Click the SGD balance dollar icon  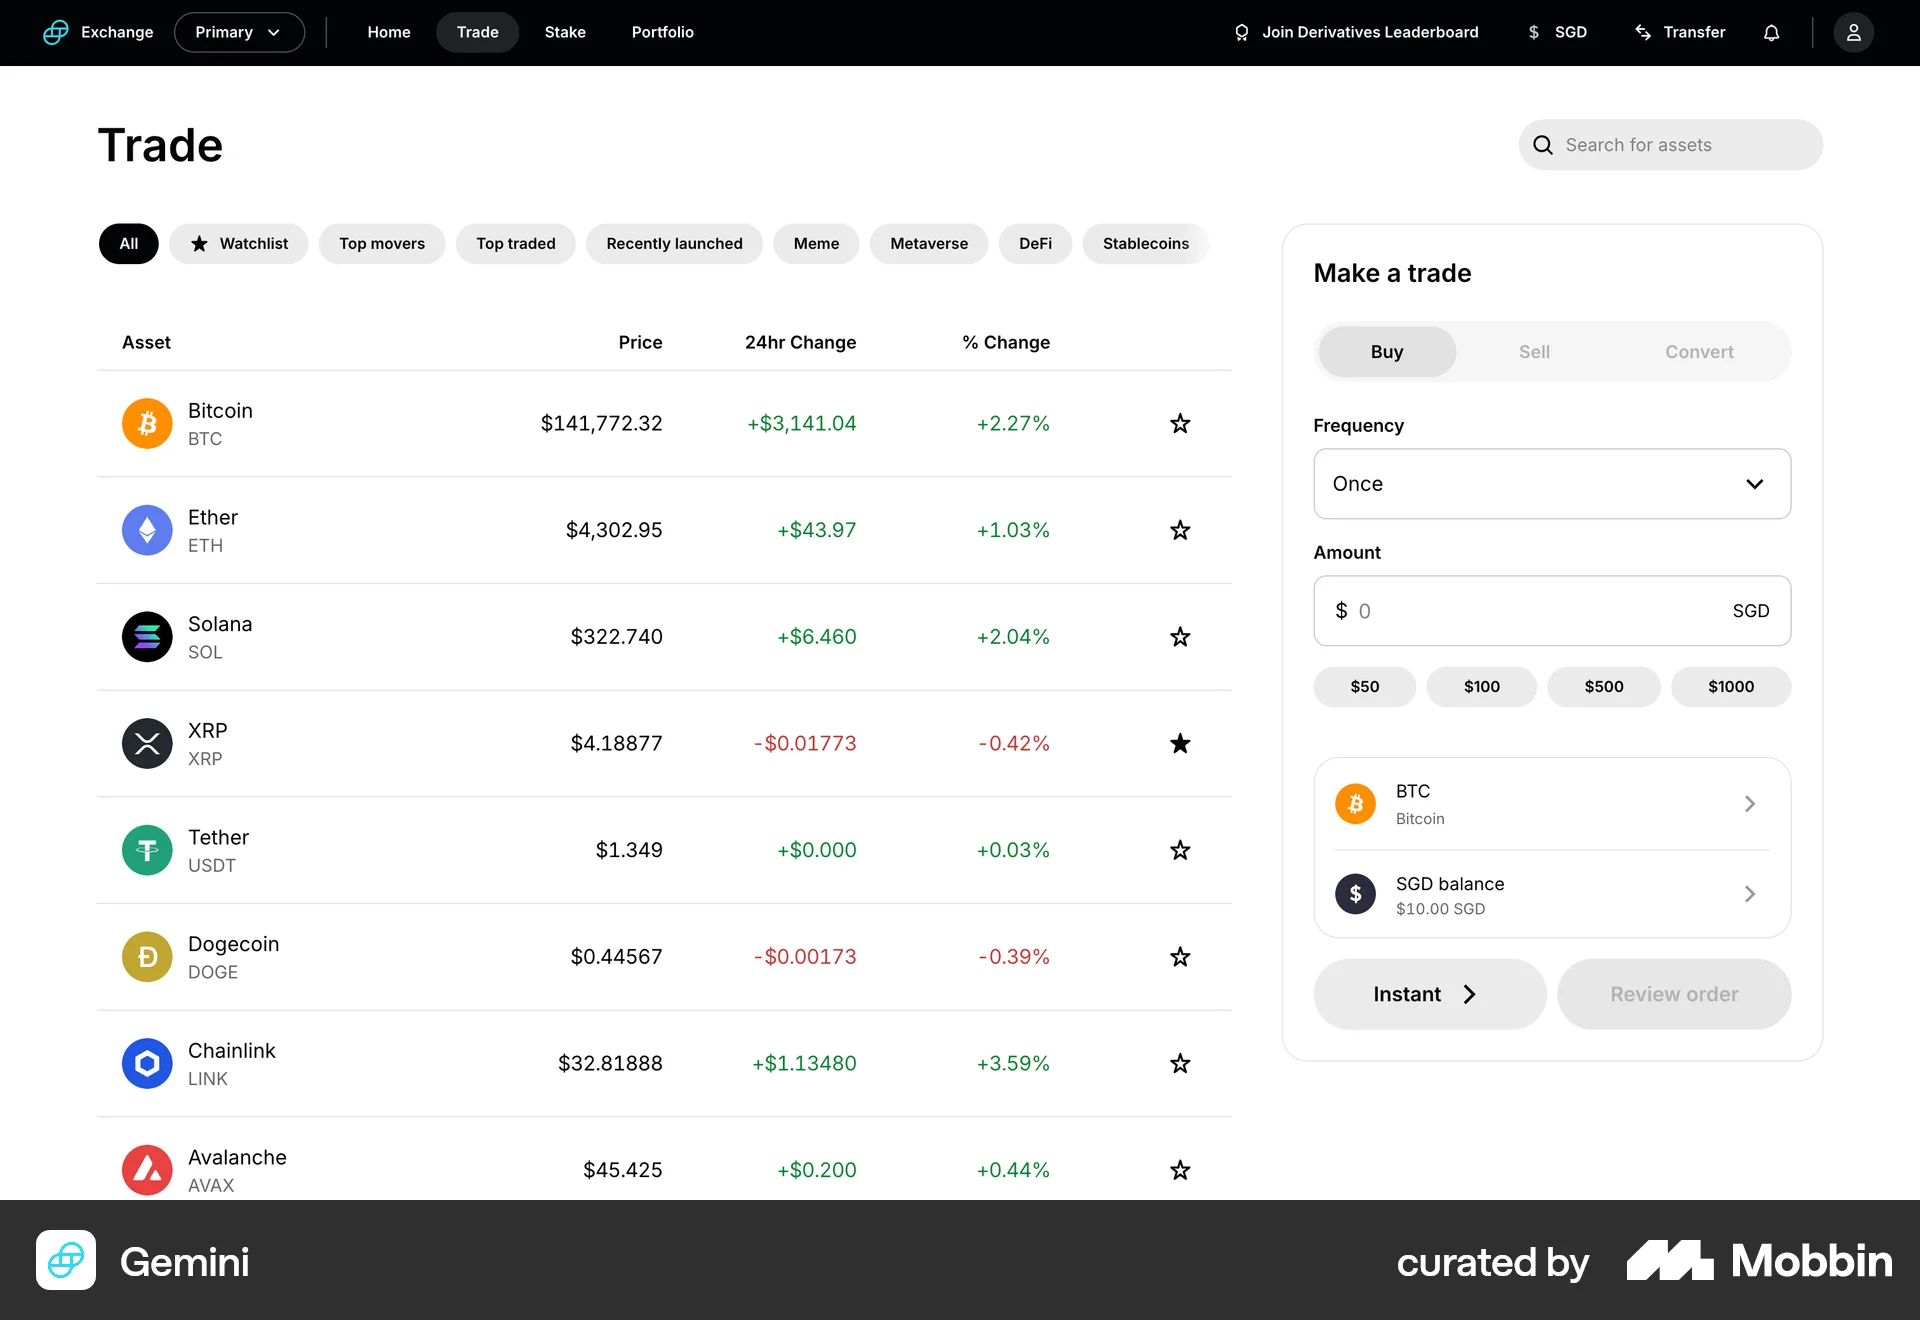pos(1355,894)
